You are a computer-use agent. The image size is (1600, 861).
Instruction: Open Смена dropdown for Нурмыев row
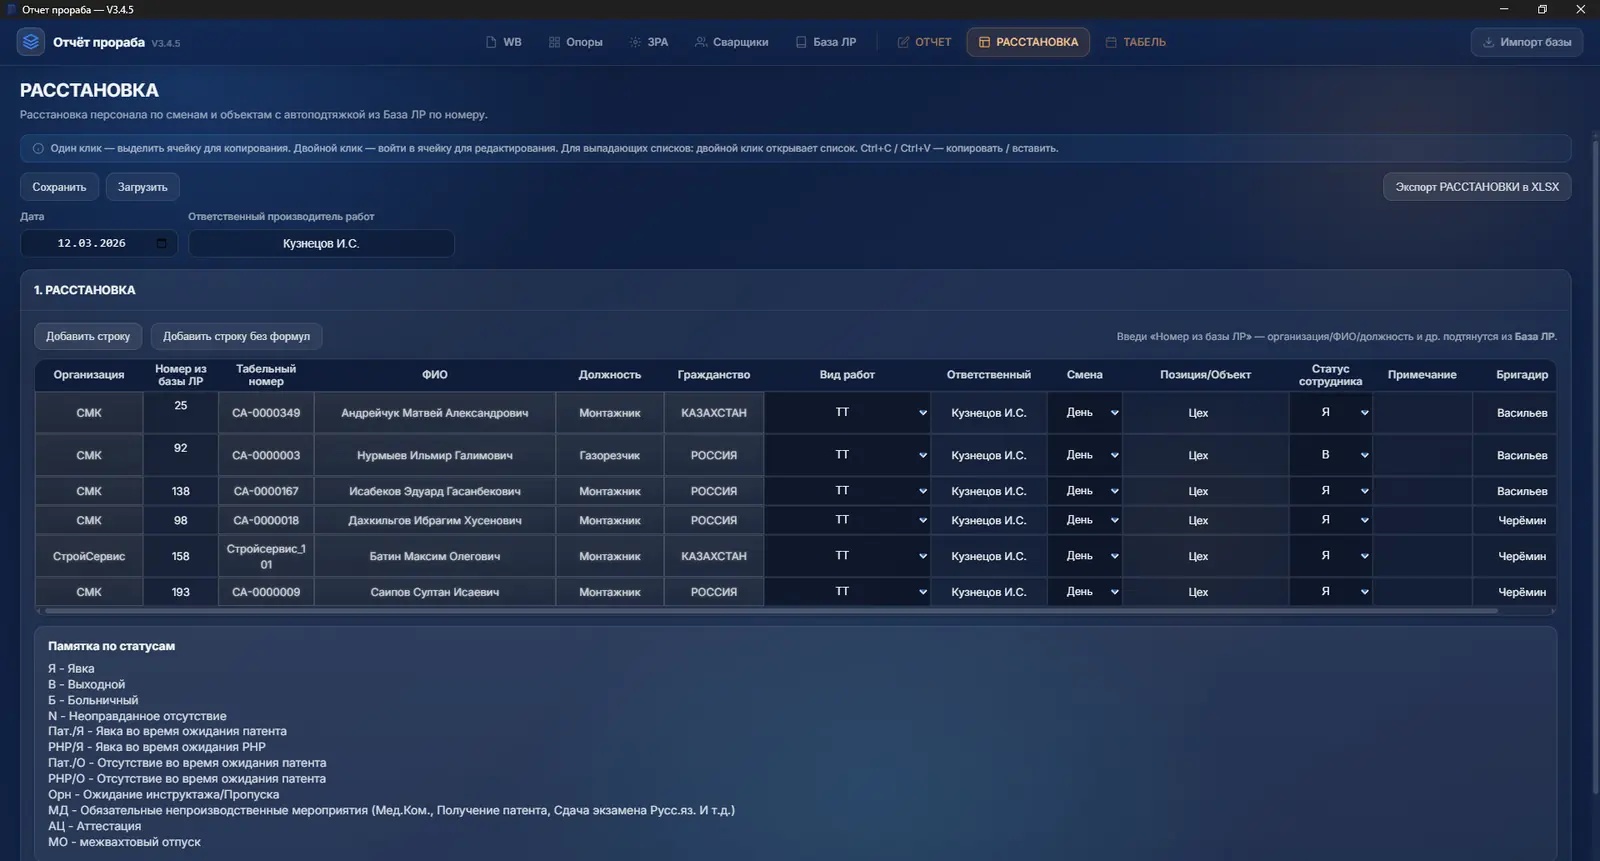coord(1084,455)
